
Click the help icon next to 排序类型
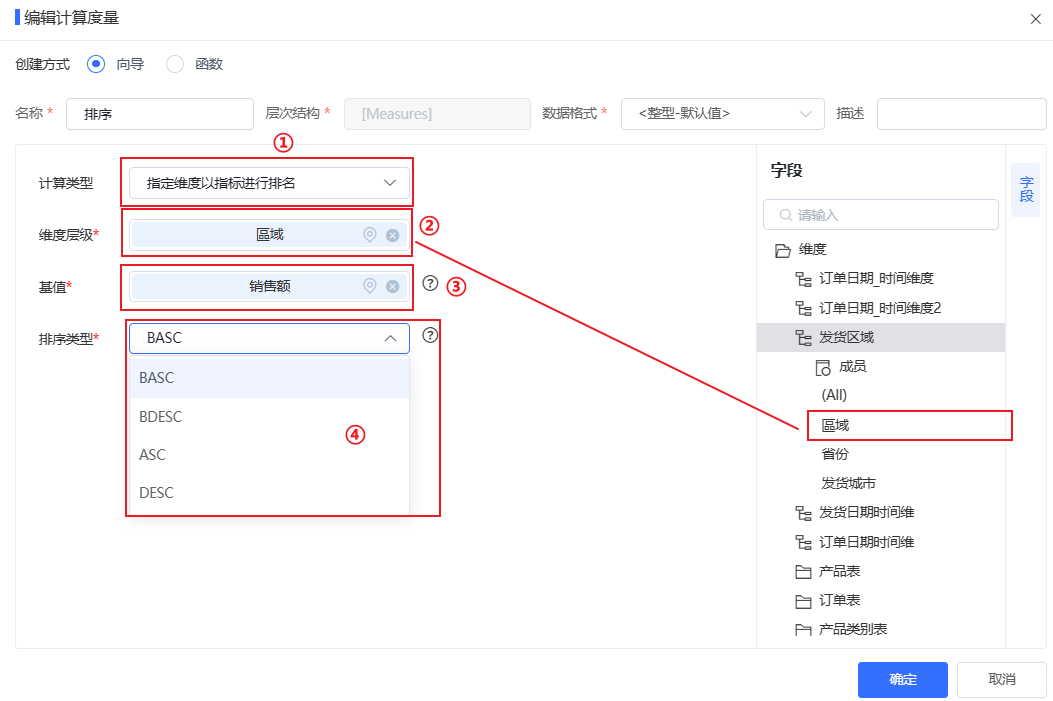click(430, 335)
